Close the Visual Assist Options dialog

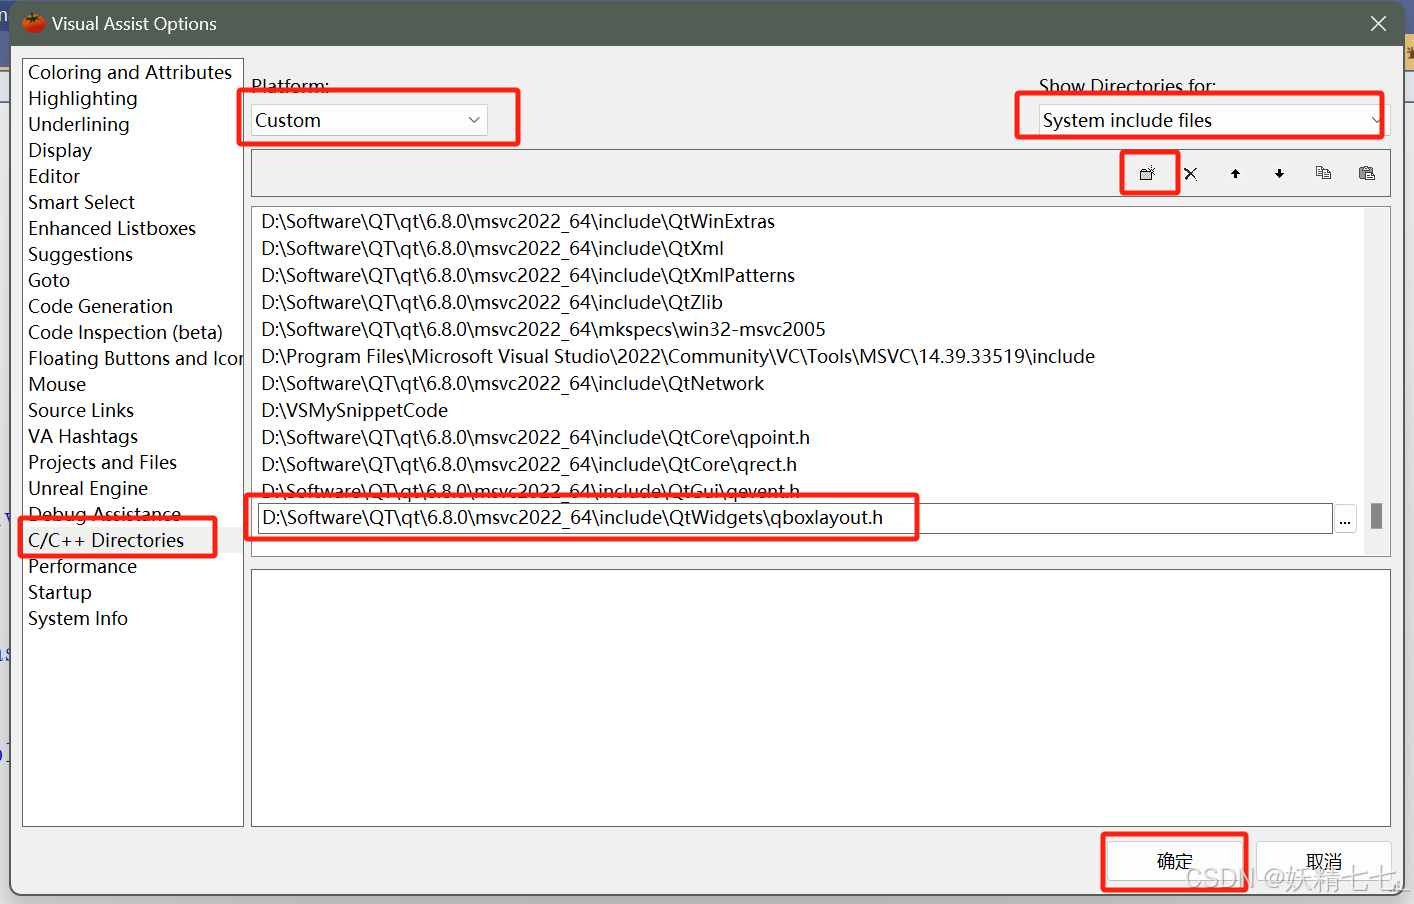point(1378,23)
